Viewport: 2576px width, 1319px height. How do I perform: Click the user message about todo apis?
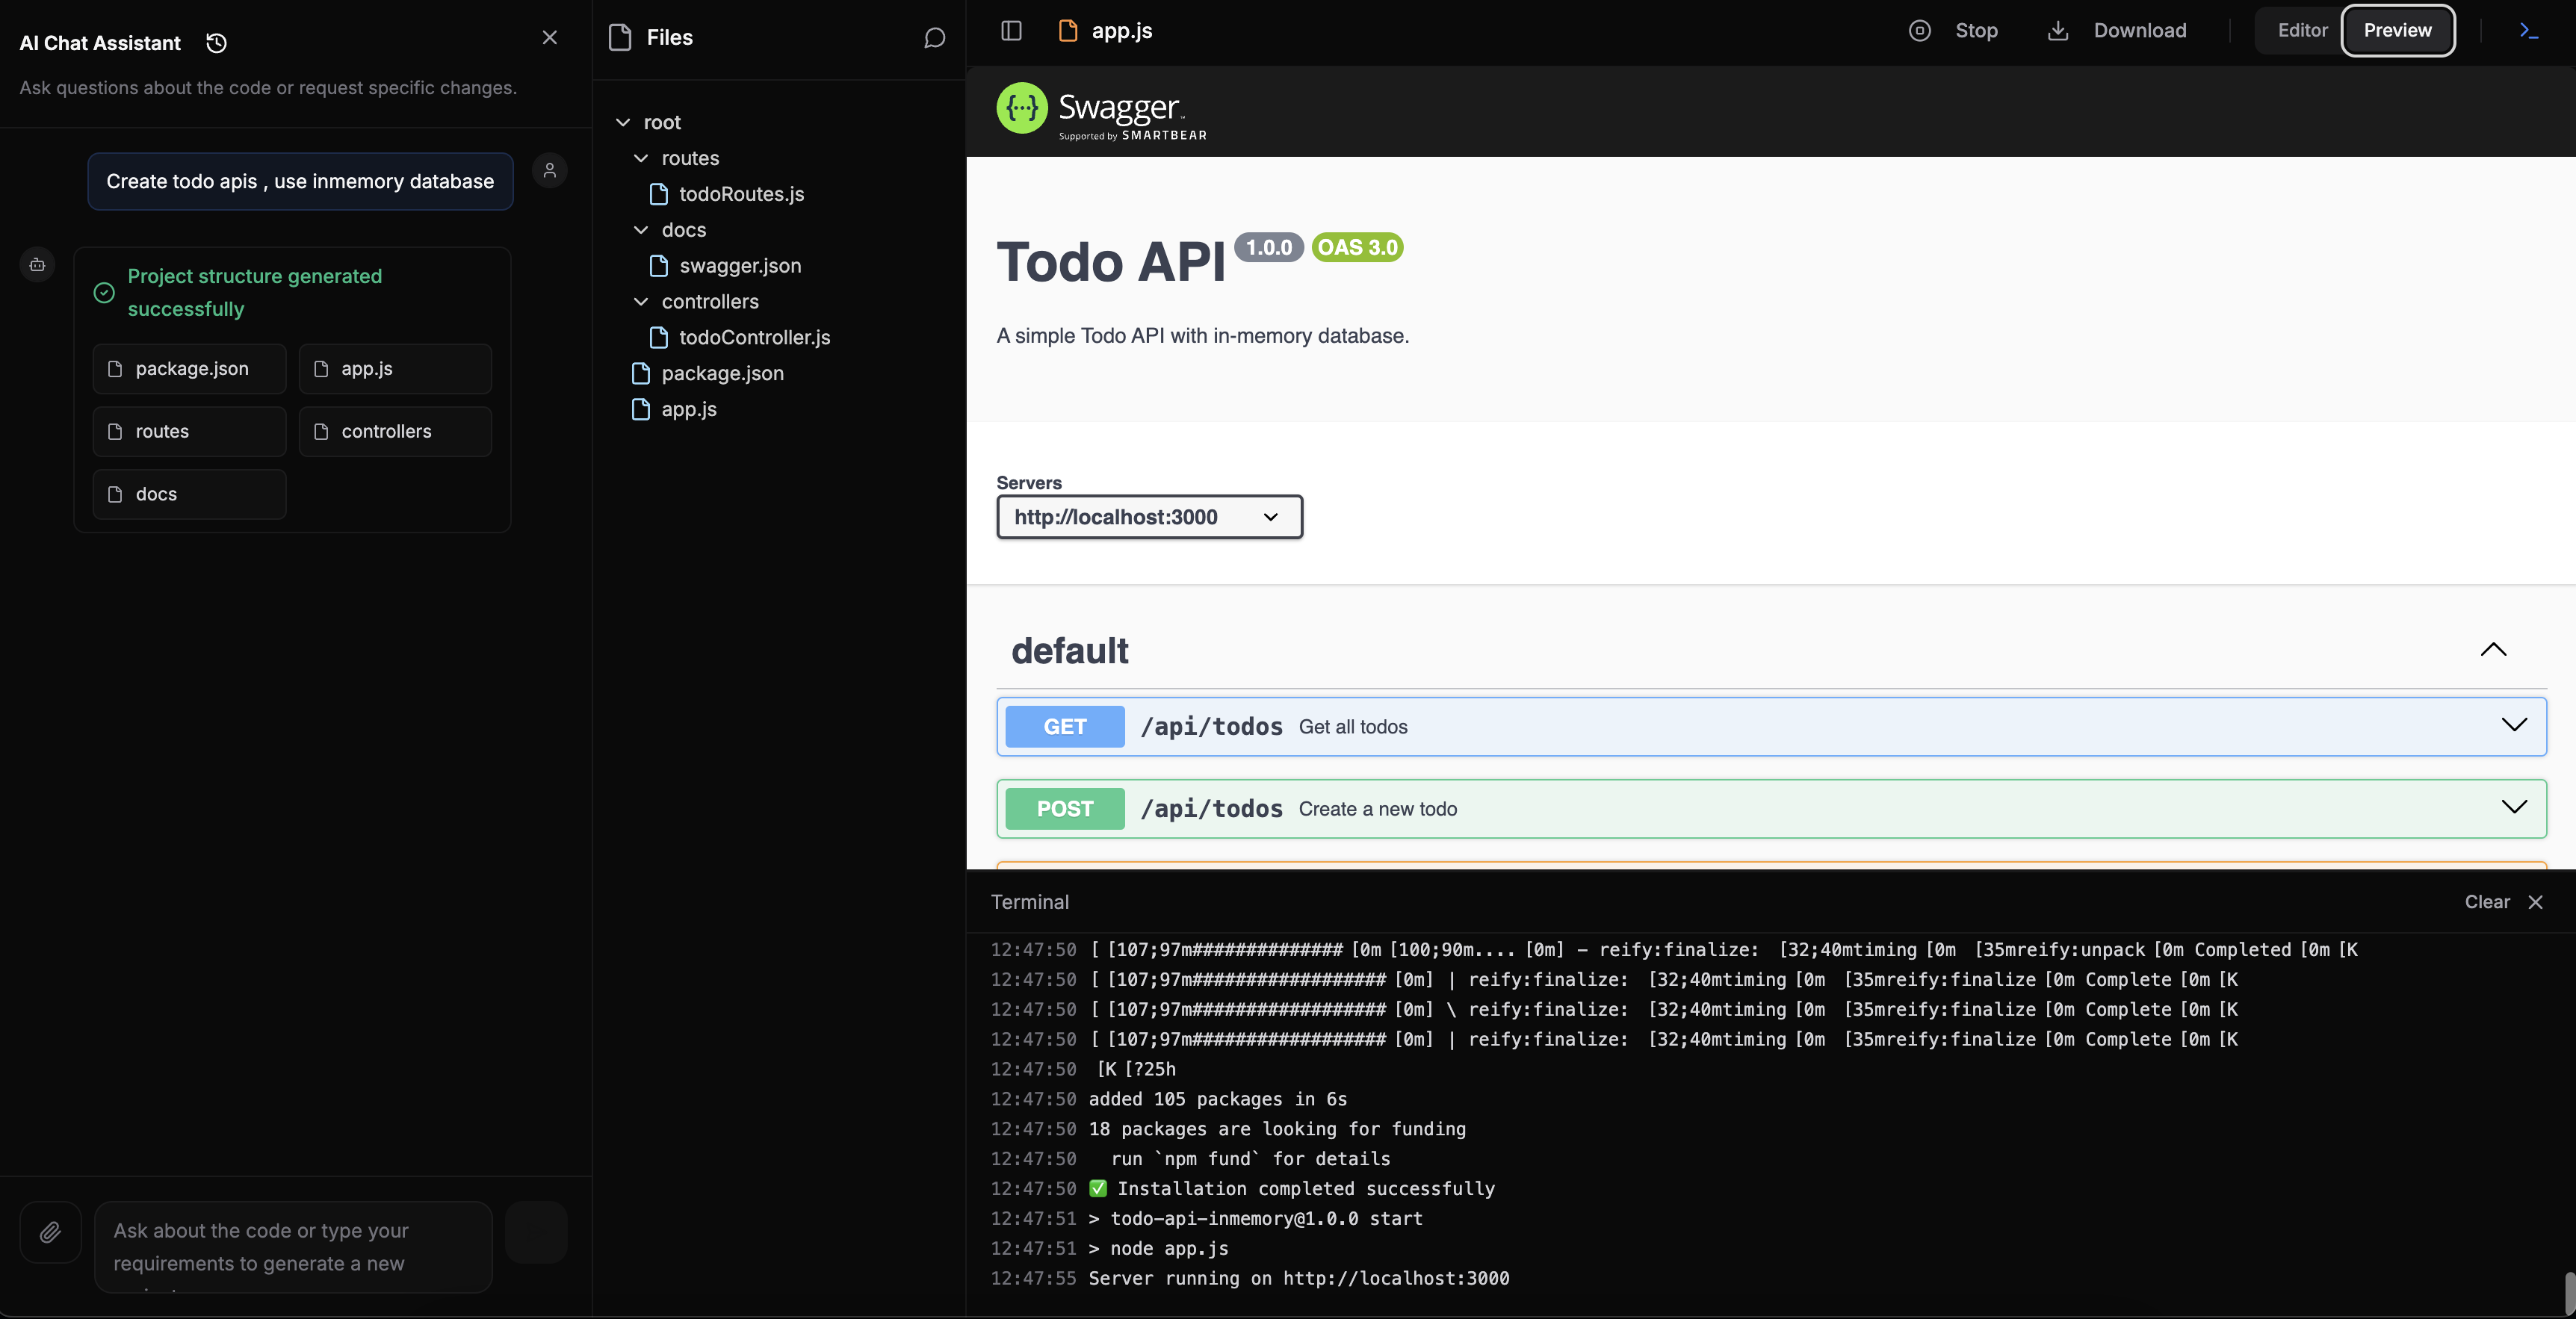[x=300, y=181]
